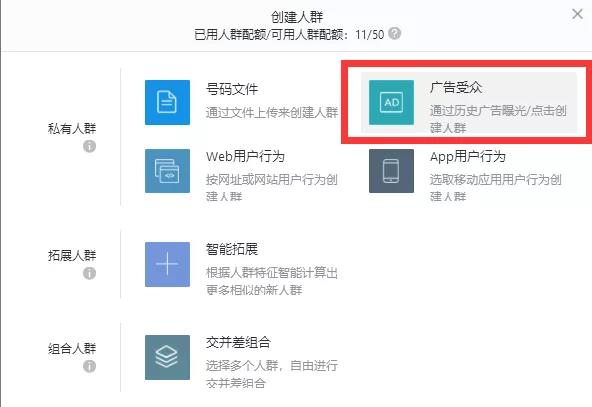
Task: Open the question mark help beside 11/50 quota
Action: (395, 34)
